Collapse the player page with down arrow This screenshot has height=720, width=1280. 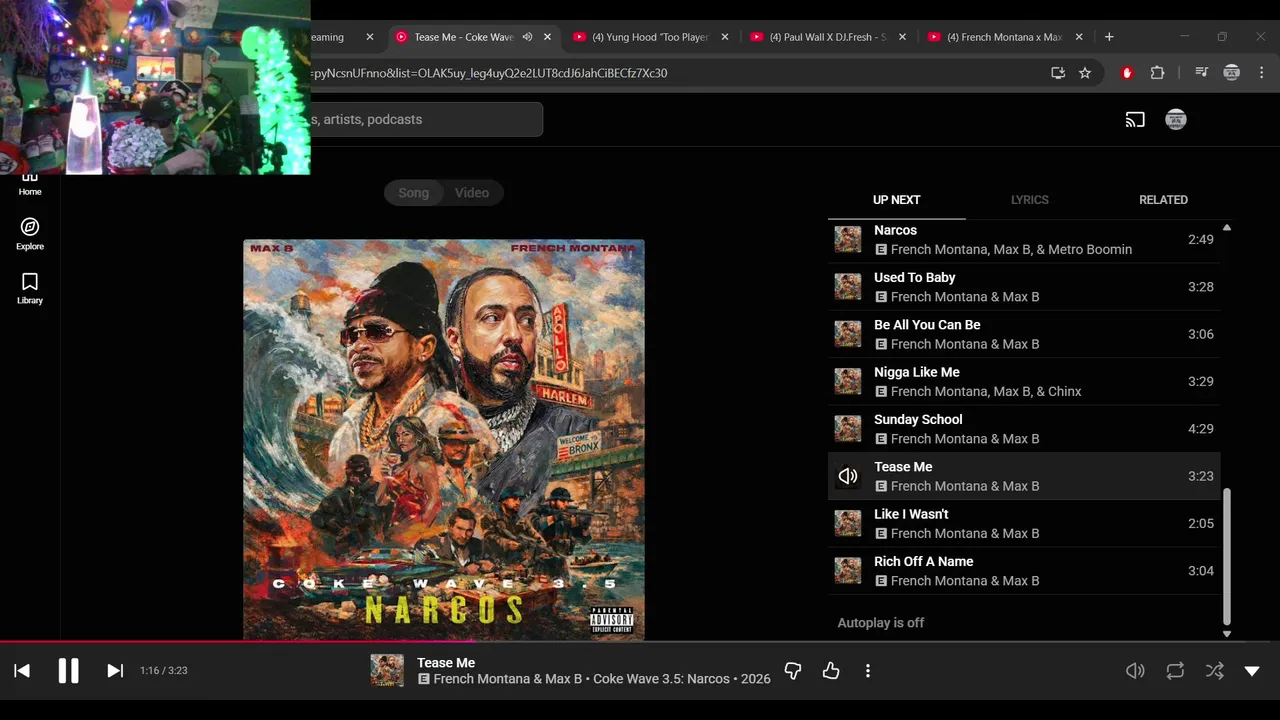point(1252,671)
